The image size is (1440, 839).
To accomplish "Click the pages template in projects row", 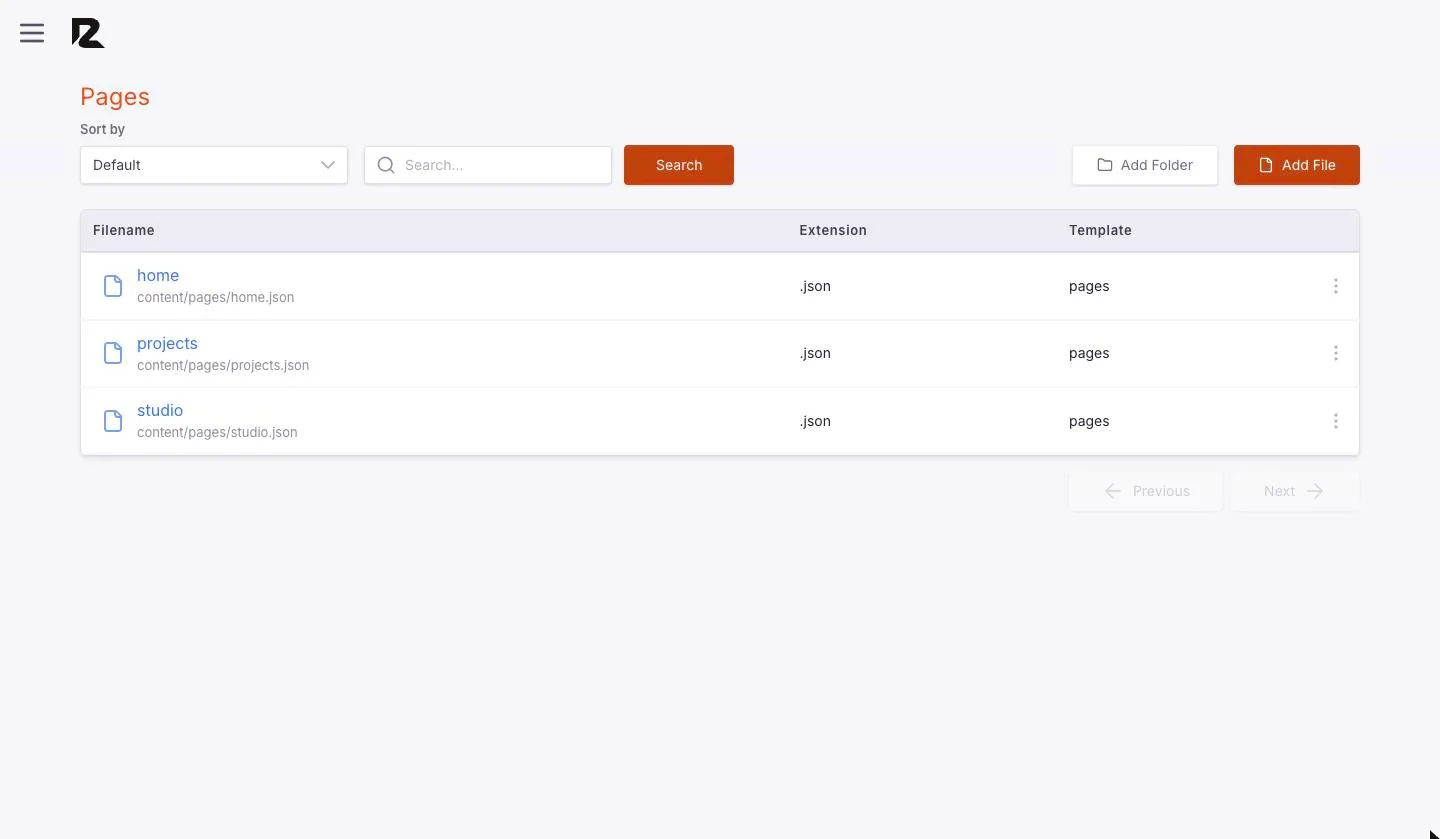I will point(1089,353).
